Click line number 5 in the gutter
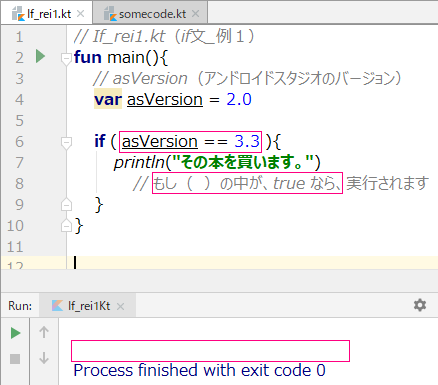 [19, 121]
